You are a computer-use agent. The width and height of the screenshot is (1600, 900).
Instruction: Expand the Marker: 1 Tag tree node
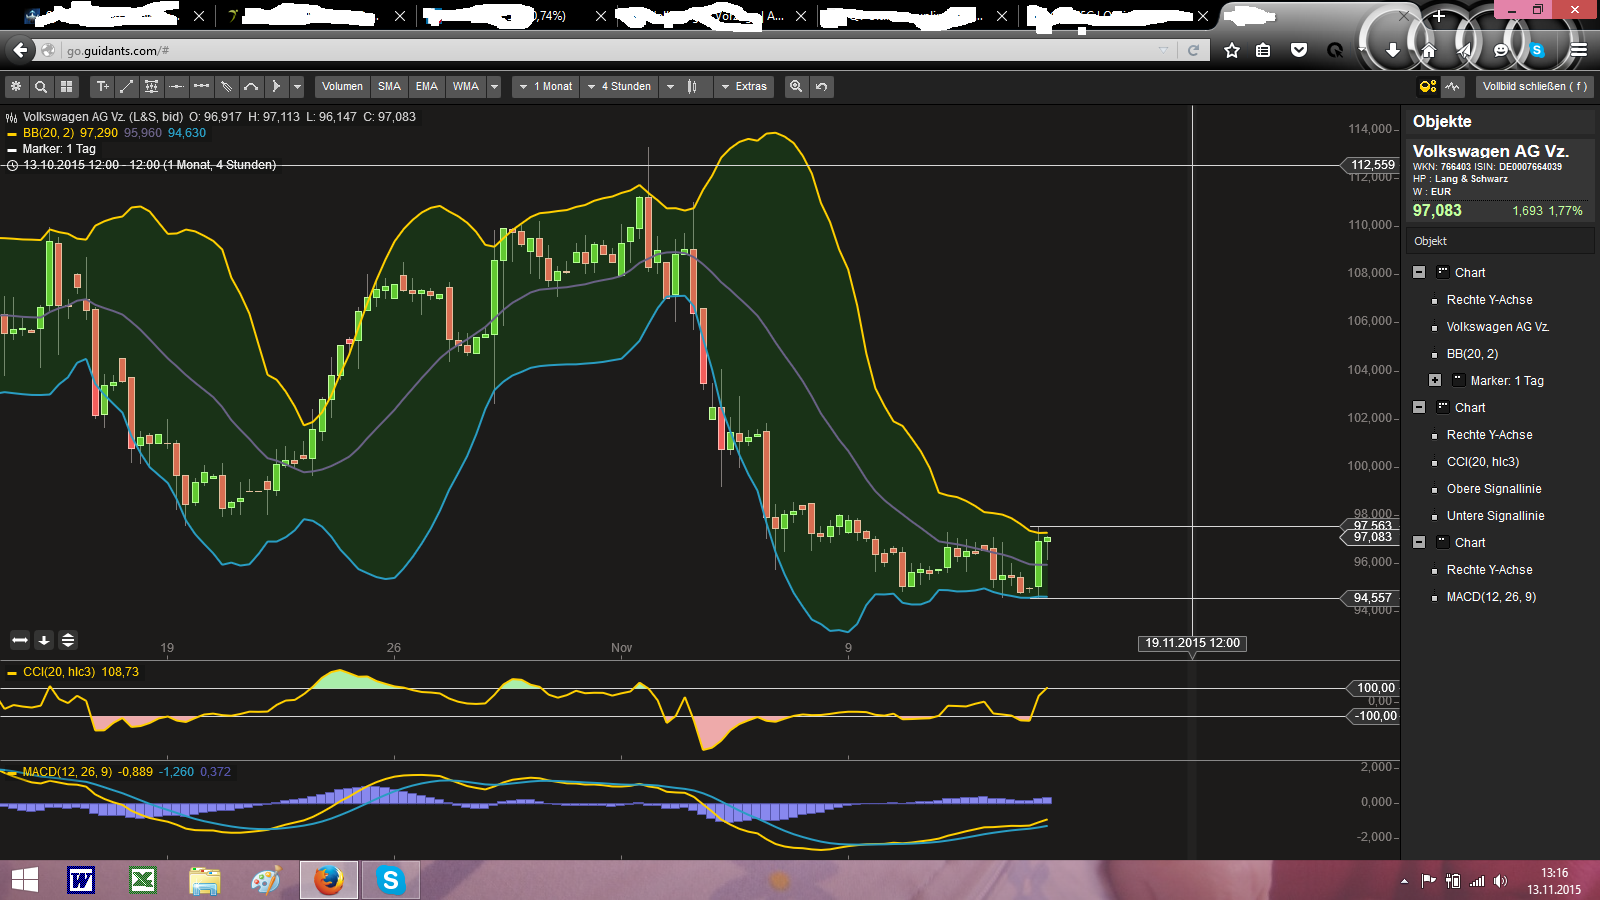[x=1435, y=381]
